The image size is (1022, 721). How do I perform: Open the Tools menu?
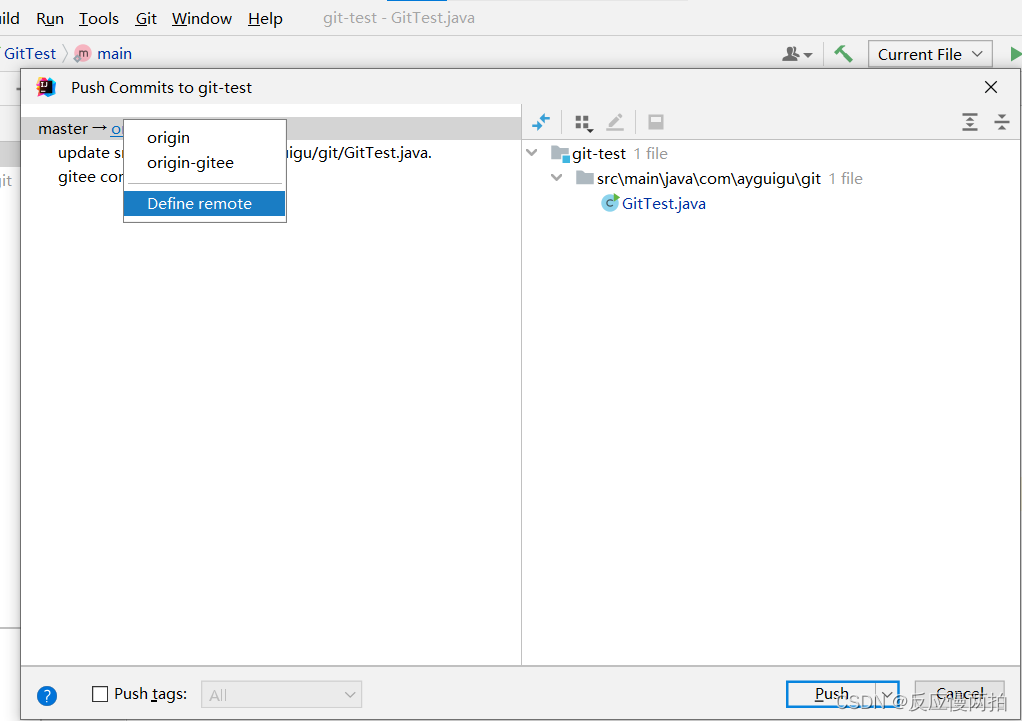[x=98, y=18]
